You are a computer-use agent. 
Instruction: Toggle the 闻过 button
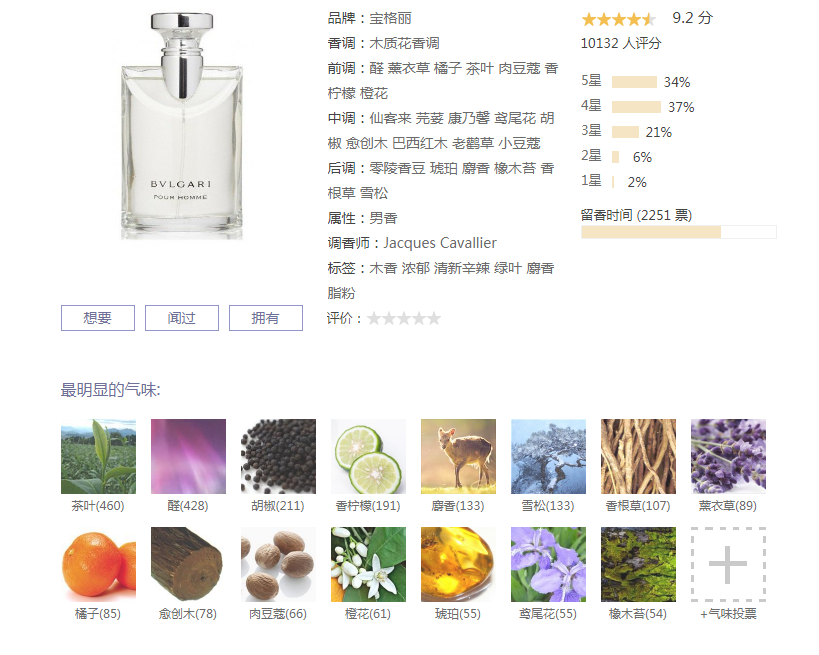pos(182,318)
